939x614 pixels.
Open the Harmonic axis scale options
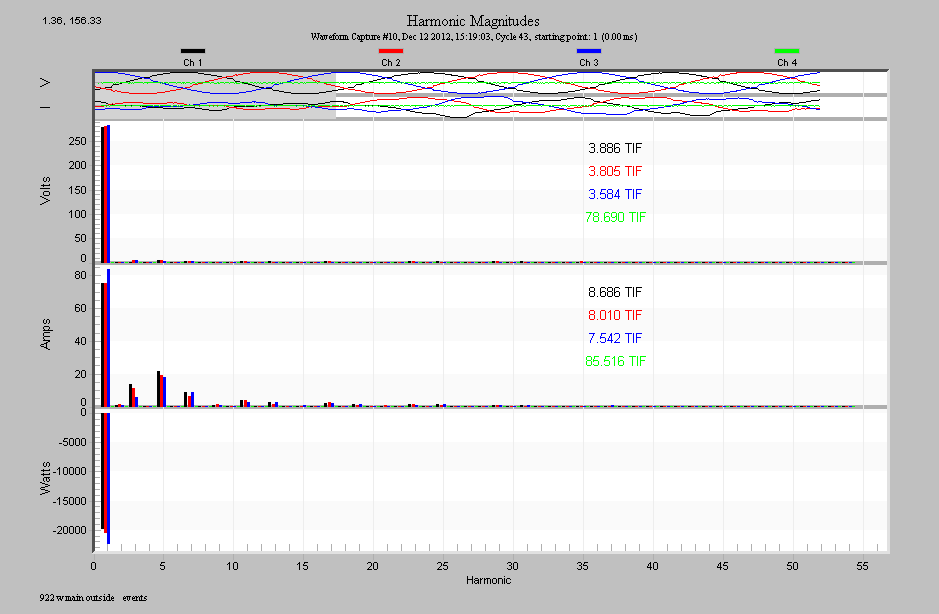(487, 580)
